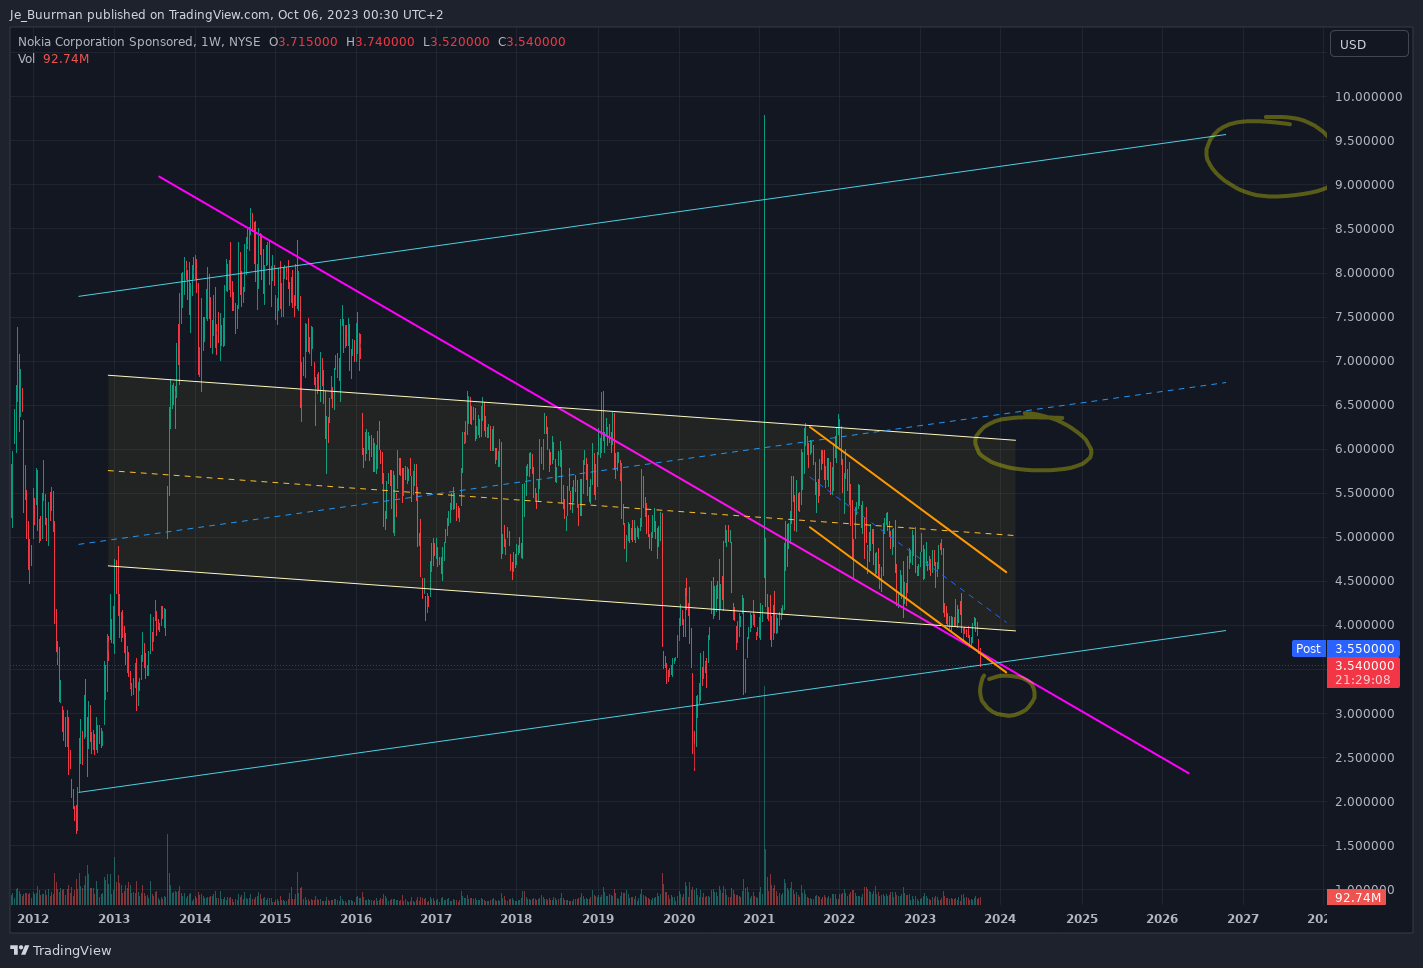This screenshot has height=968, width=1423.
Task: Click the Vol 92.74M indicator legend
Action: point(53,59)
